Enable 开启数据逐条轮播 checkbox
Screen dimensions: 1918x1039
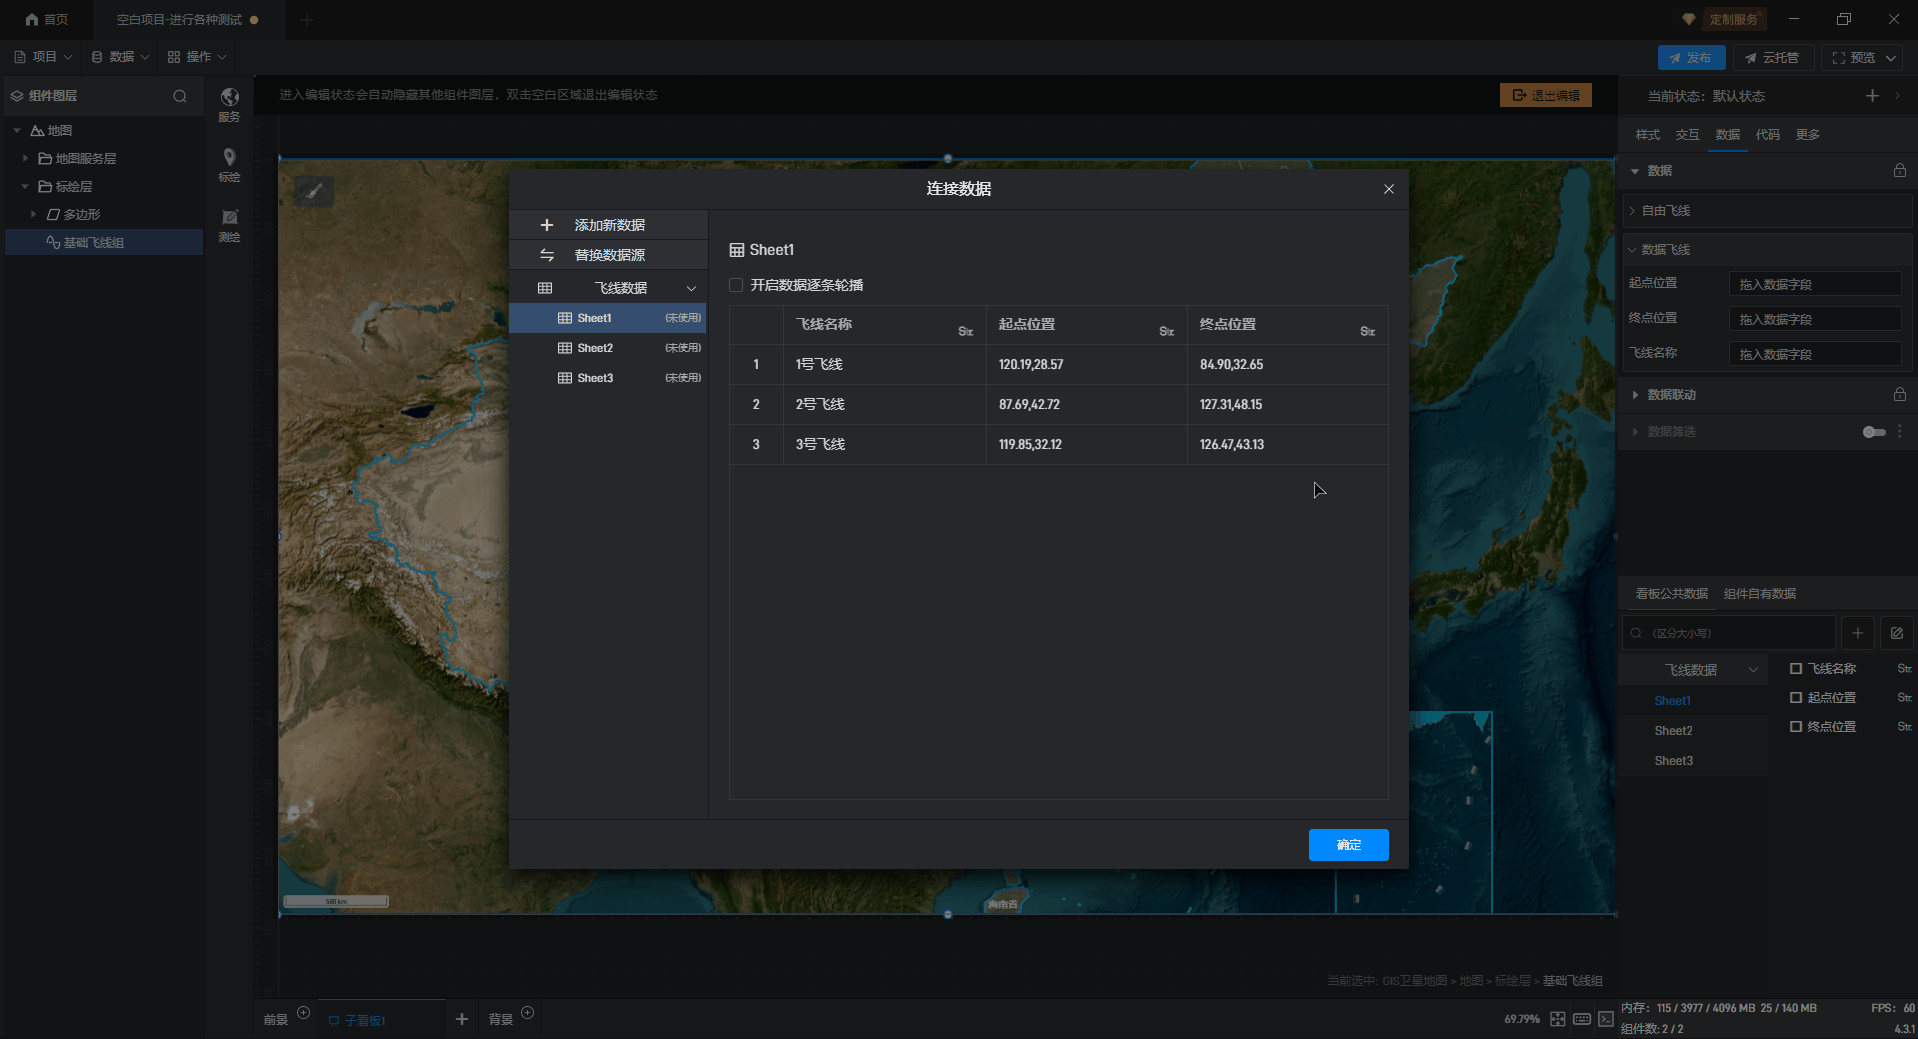(x=737, y=285)
